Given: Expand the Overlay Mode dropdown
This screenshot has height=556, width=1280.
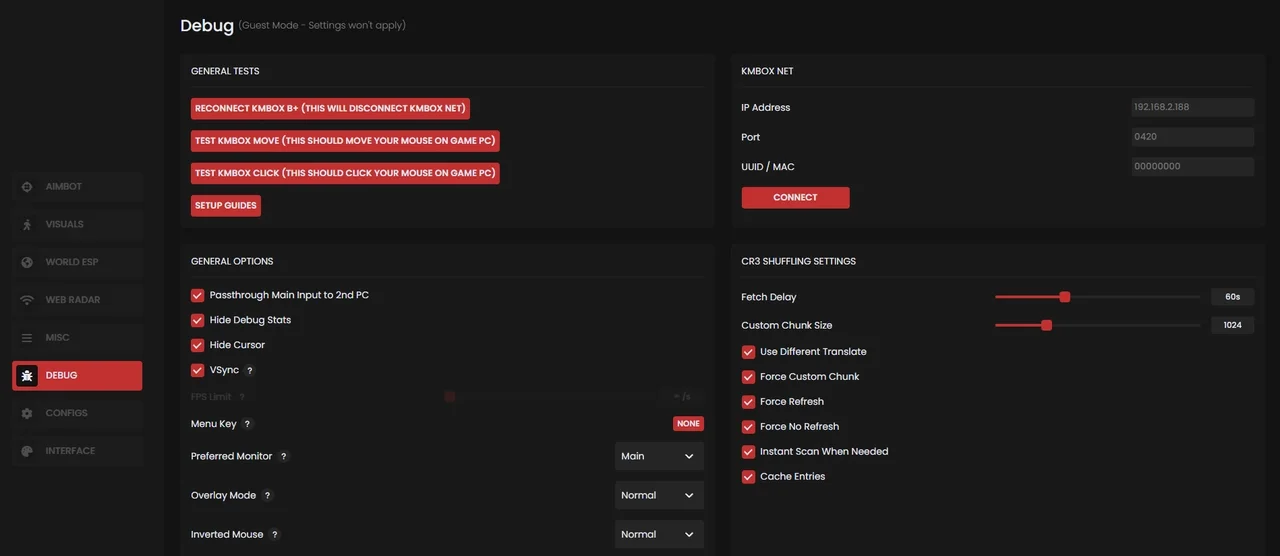Looking at the screenshot, I should tap(659, 495).
